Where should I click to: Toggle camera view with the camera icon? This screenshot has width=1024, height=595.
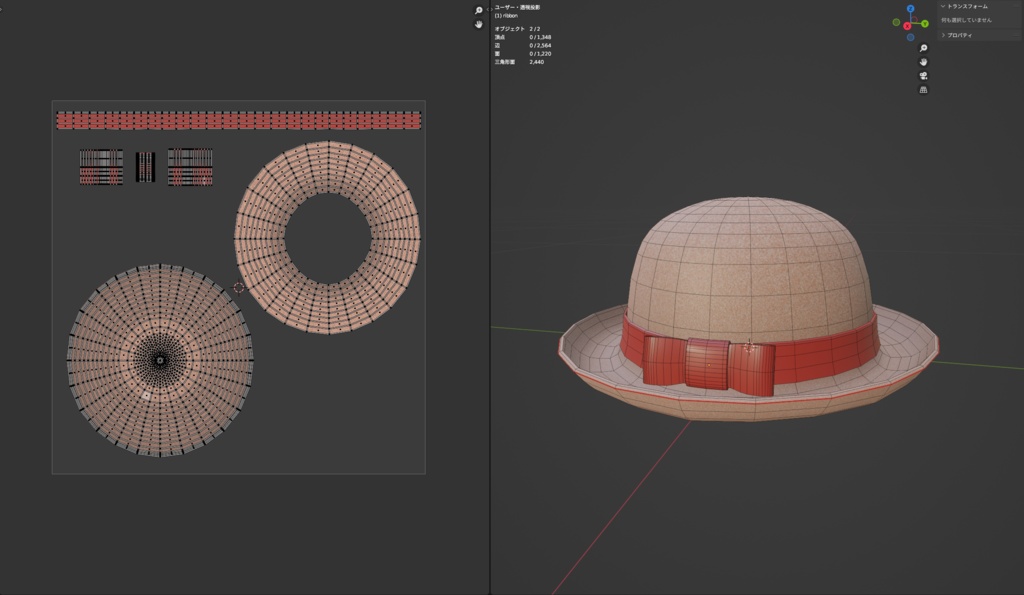click(923, 75)
